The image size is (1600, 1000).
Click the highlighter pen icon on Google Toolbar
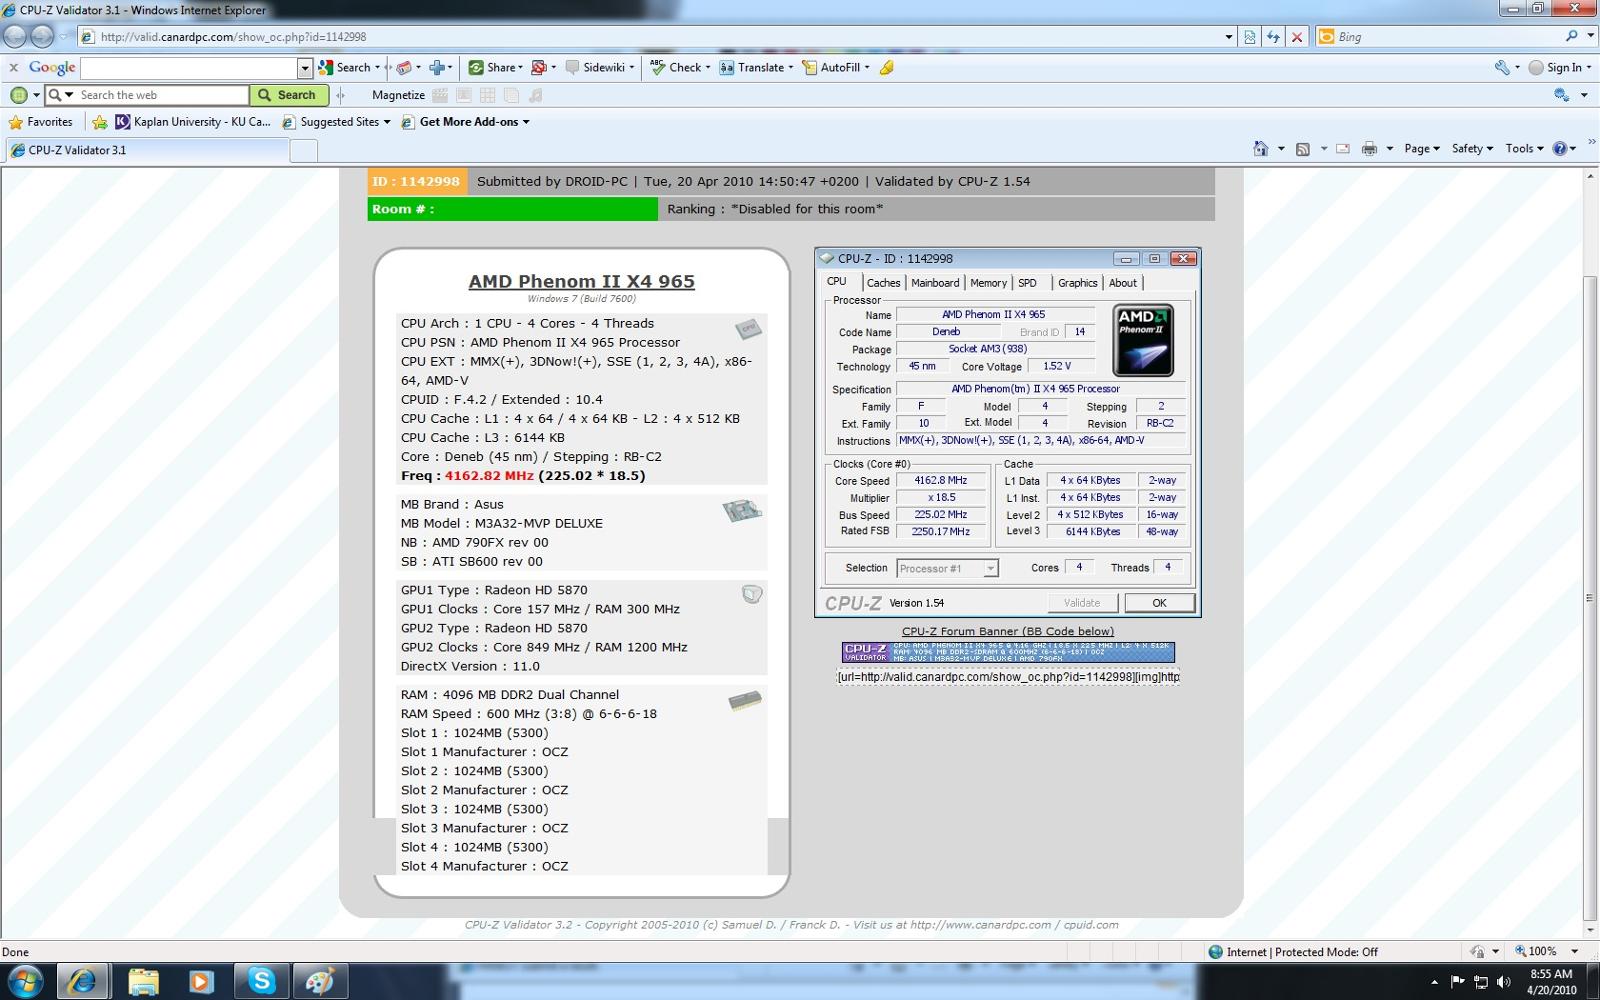click(x=887, y=67)
